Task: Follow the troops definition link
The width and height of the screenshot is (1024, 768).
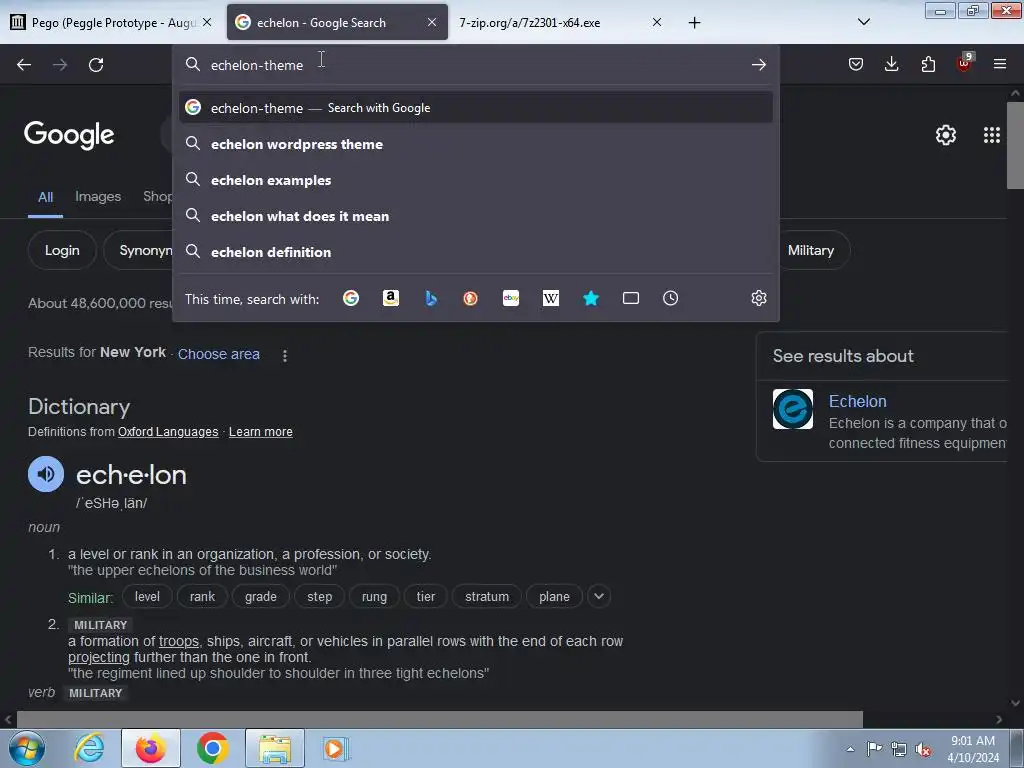Action: click(178, 641)
